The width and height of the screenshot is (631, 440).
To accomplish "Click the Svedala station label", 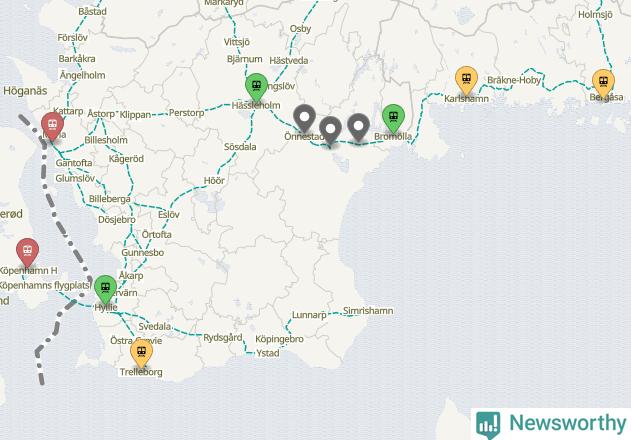I will pyautogui.click(x=155, y=326).
